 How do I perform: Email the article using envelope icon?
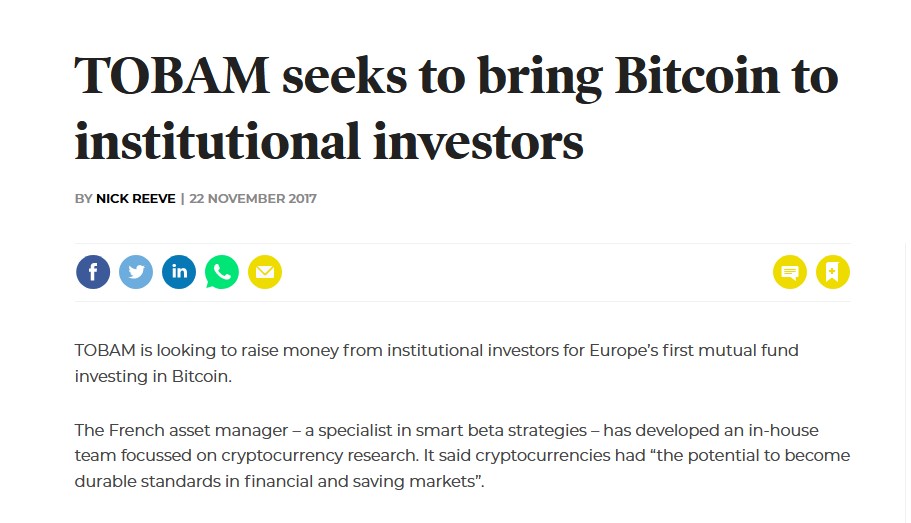tap(265, 272)
